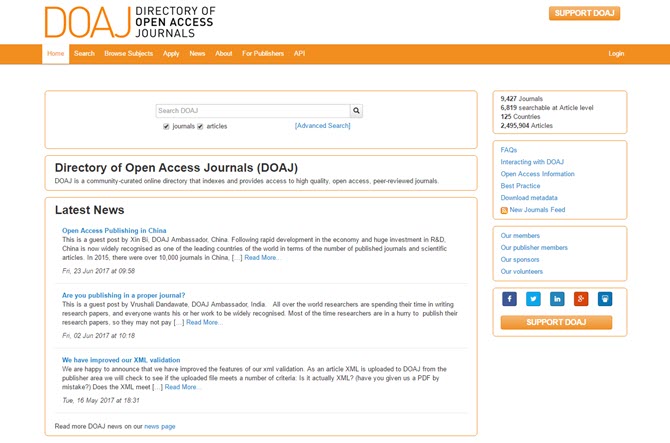Viewport: 670px width, 443px height.
Task: Click the magnifying glass search button
Action: 357,111
